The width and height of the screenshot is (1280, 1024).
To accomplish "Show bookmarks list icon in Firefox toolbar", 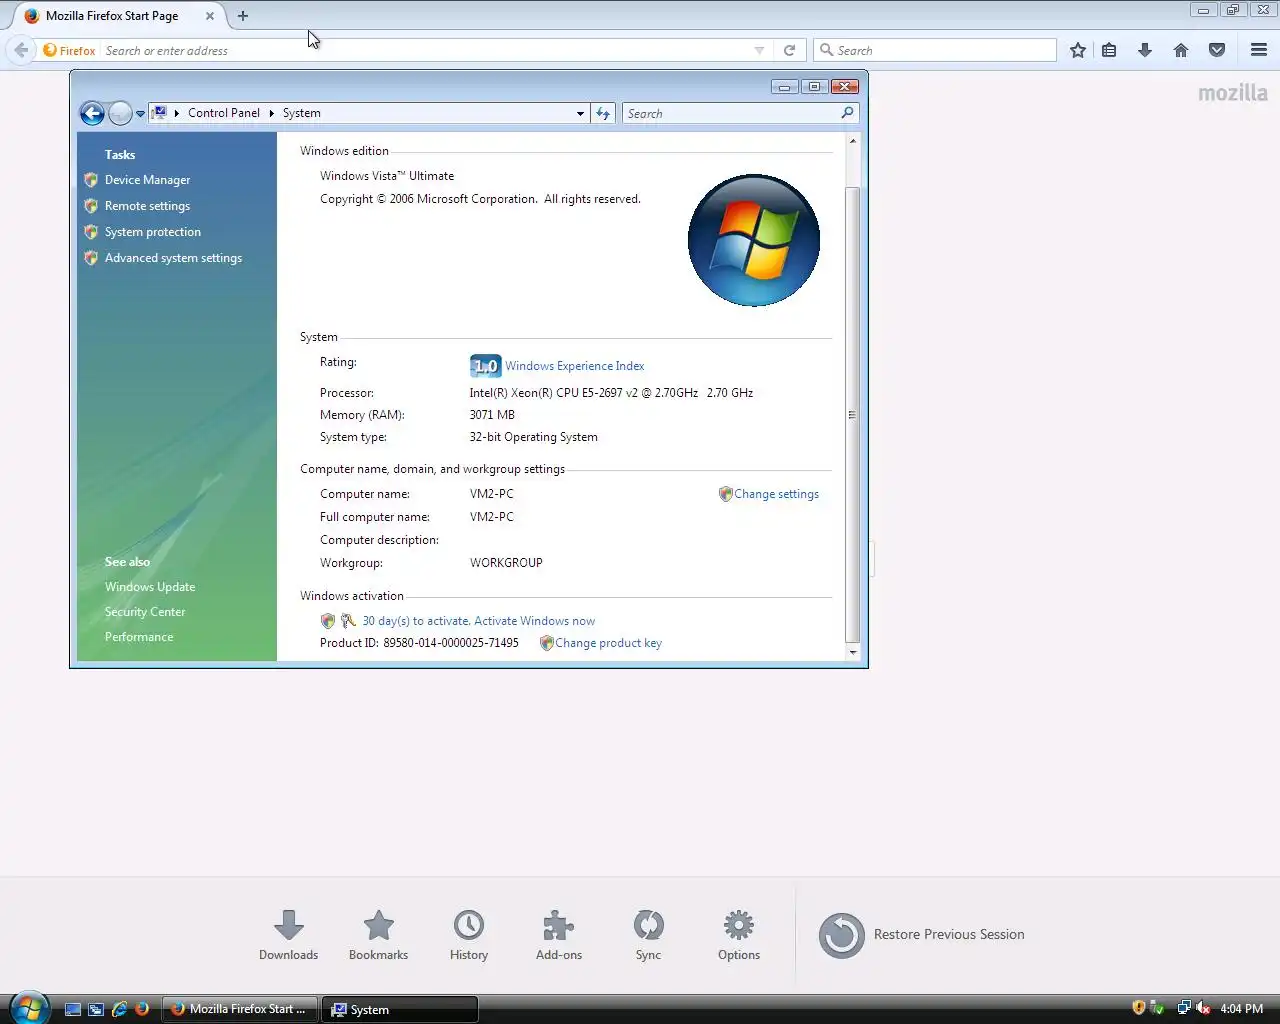I will click(1109, 50).
